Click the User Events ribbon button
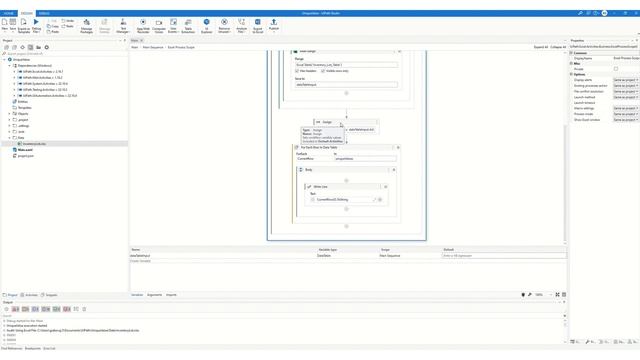This screenshot has height=360, width=640. 173,26
